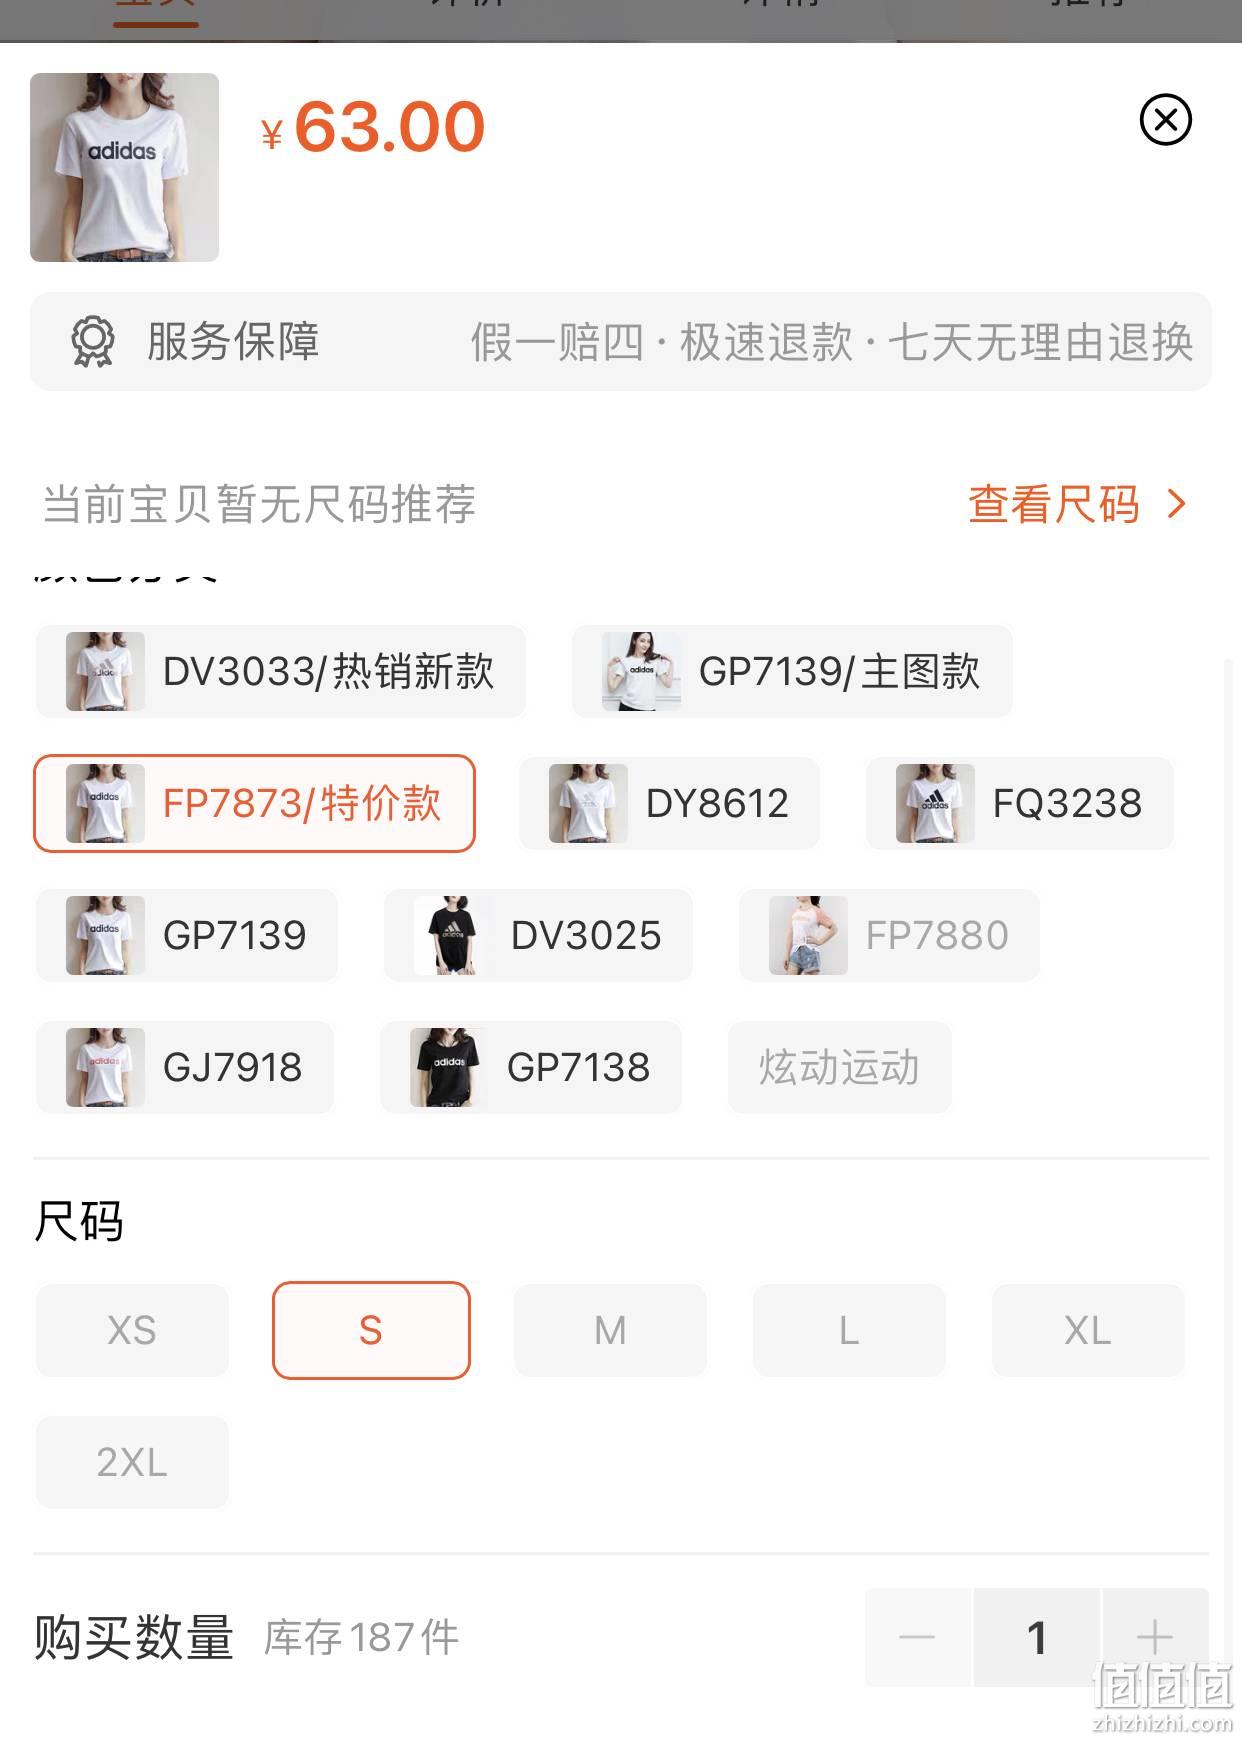Screen dimensions: 1242x1741
Task: Expand size chart chevron arrow
Action: tap(1177, 504)
